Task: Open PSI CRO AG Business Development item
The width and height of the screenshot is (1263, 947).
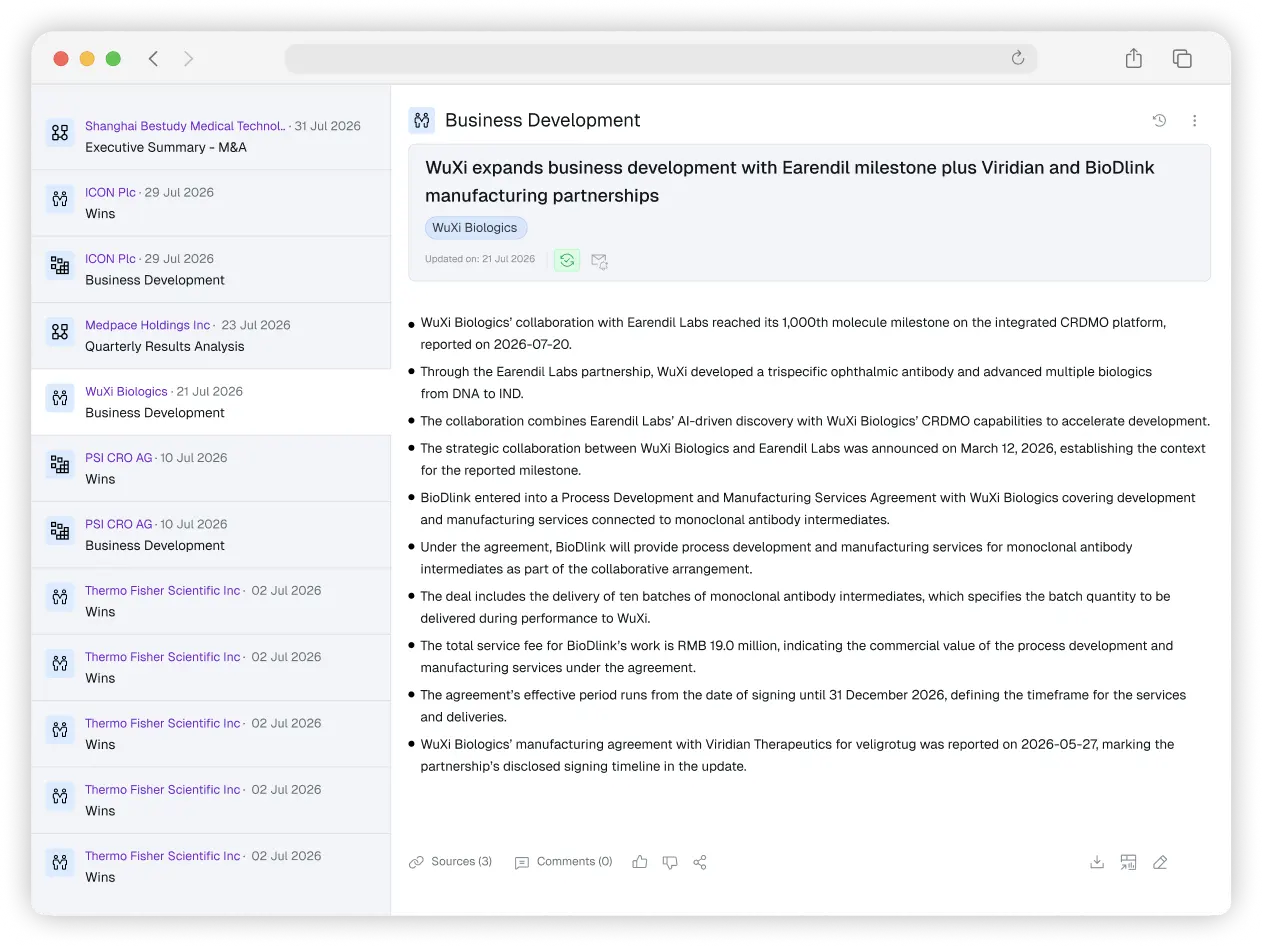Action: tap(211, 535)
